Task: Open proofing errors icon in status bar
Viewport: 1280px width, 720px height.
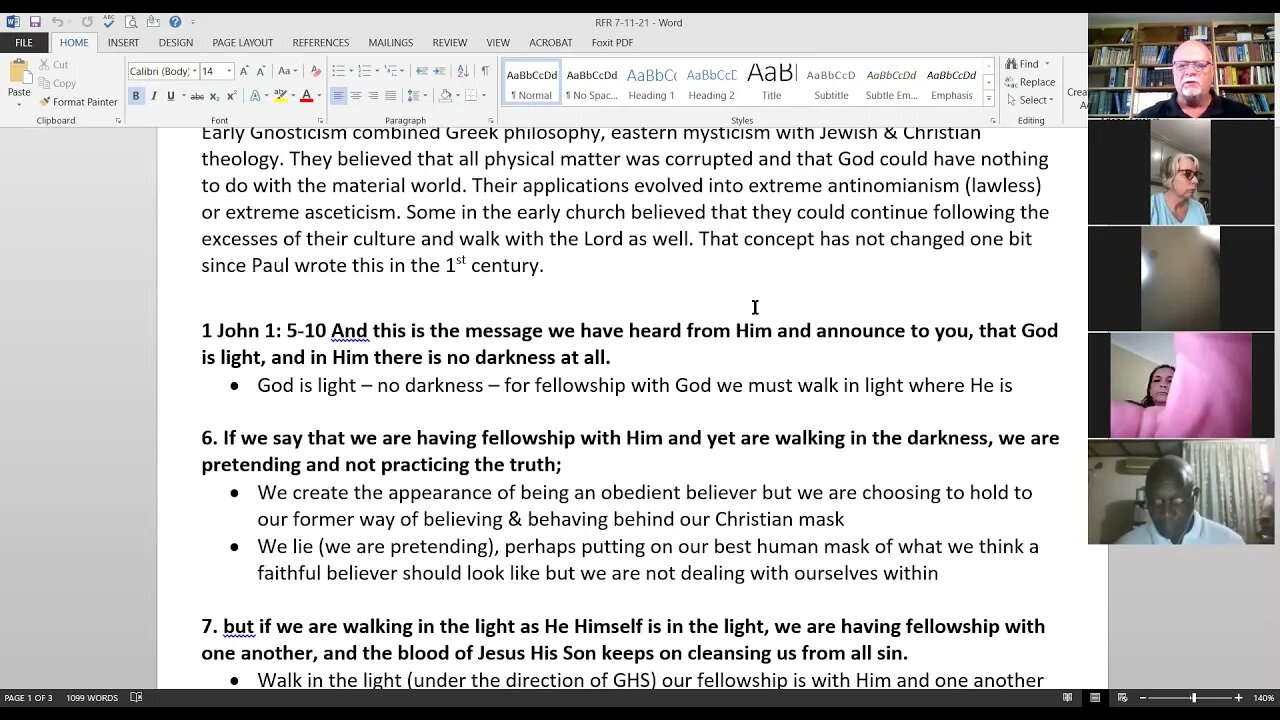Action: 136,698
